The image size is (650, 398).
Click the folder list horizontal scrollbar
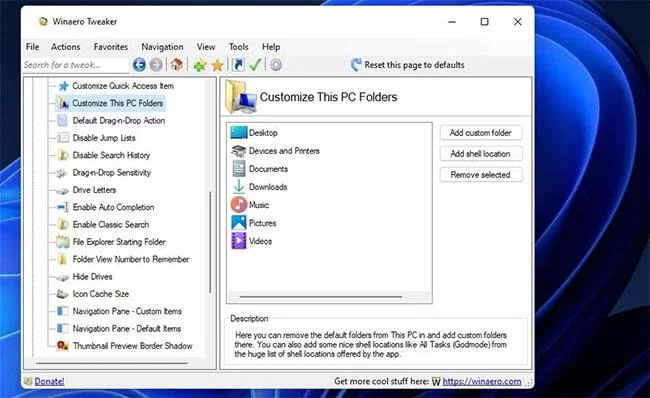click(x=321, y=297)
